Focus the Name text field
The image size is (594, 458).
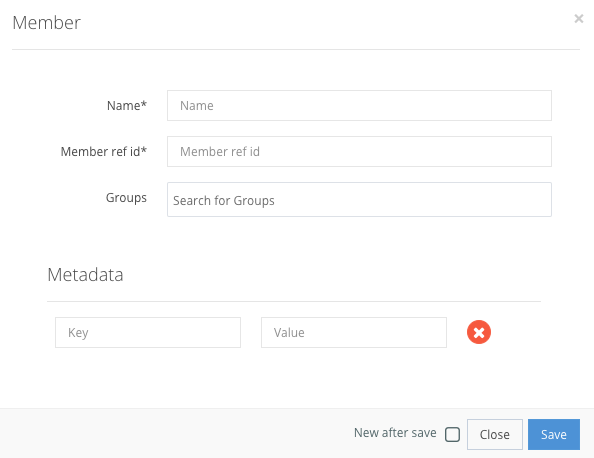point(359,105)
